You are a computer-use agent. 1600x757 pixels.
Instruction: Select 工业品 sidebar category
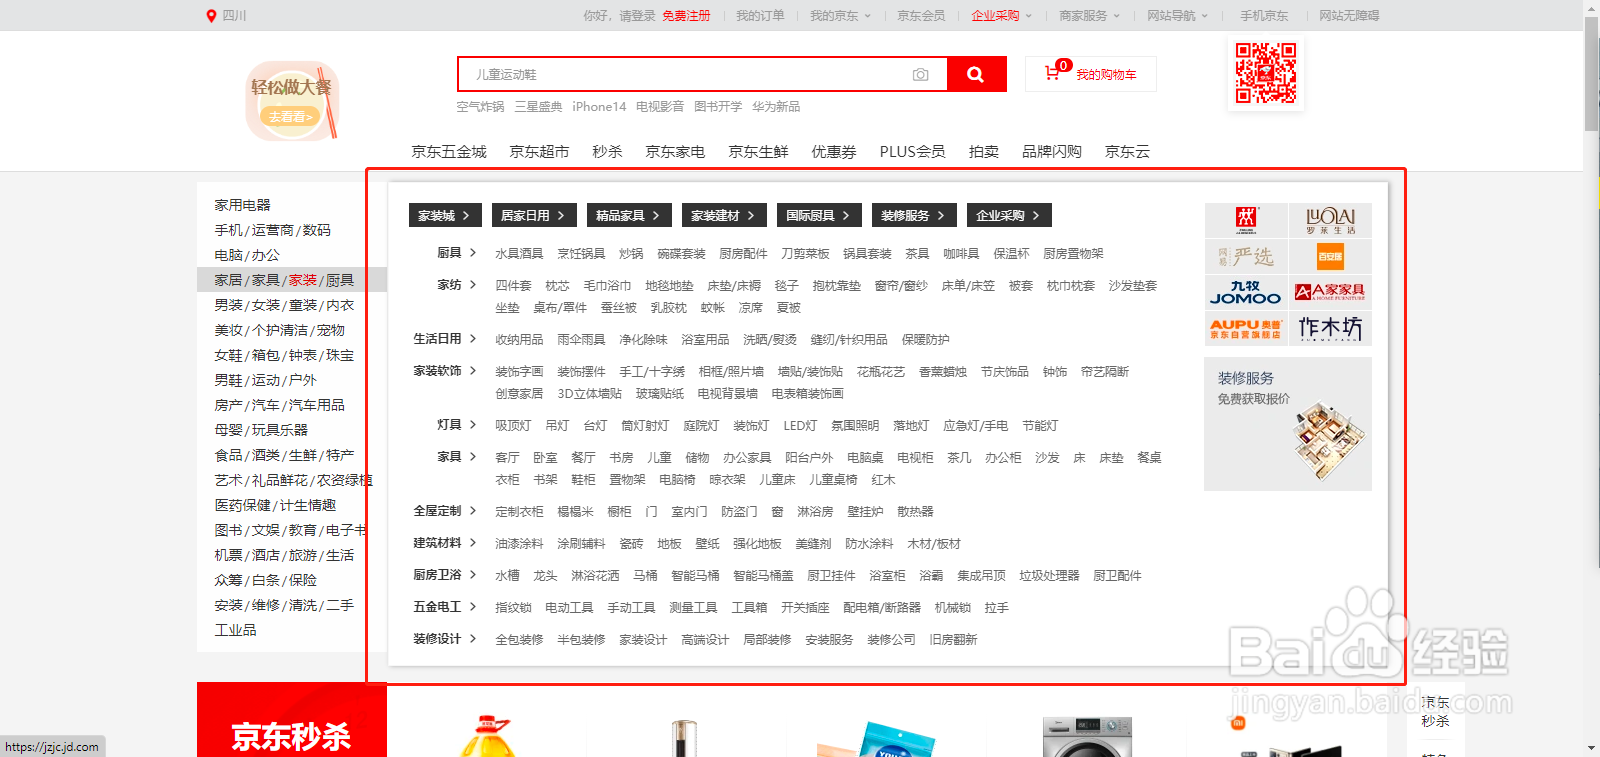click(235, 630)
